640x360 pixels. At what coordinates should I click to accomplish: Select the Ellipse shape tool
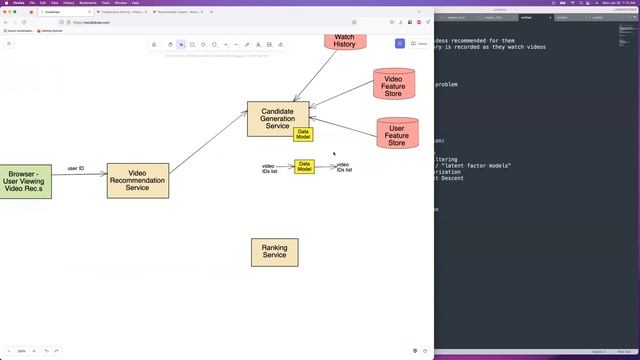click(x=214, y=44)
